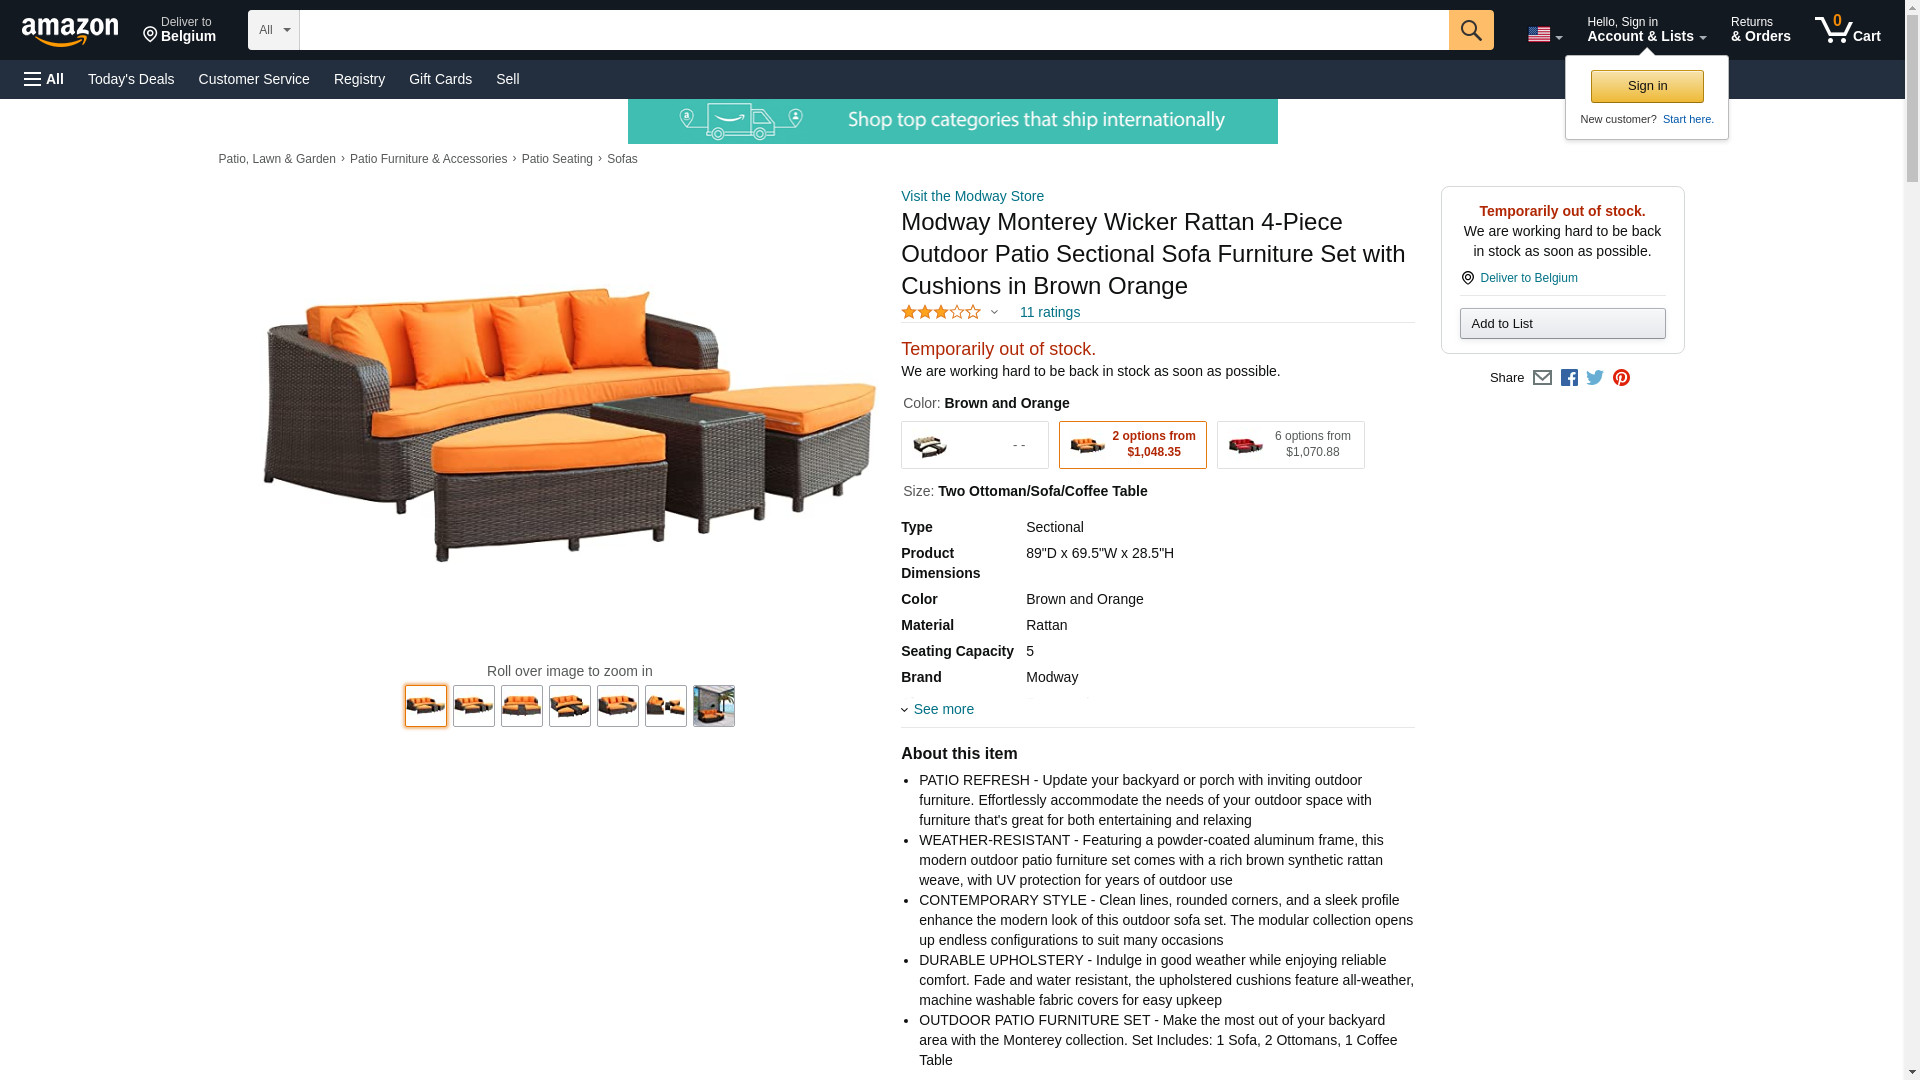Open Gift Cards in navigation bar
The image size is (1920, 1080).
tap(440, 79)
